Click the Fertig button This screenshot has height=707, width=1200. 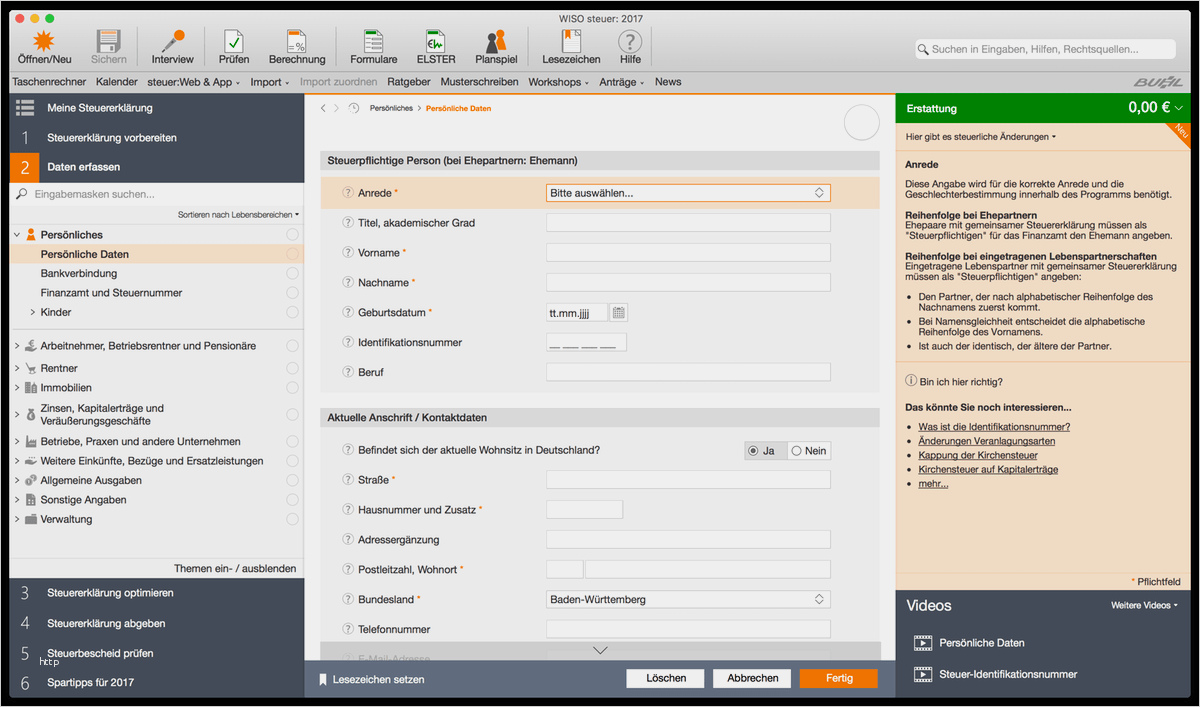click(838, 678)
